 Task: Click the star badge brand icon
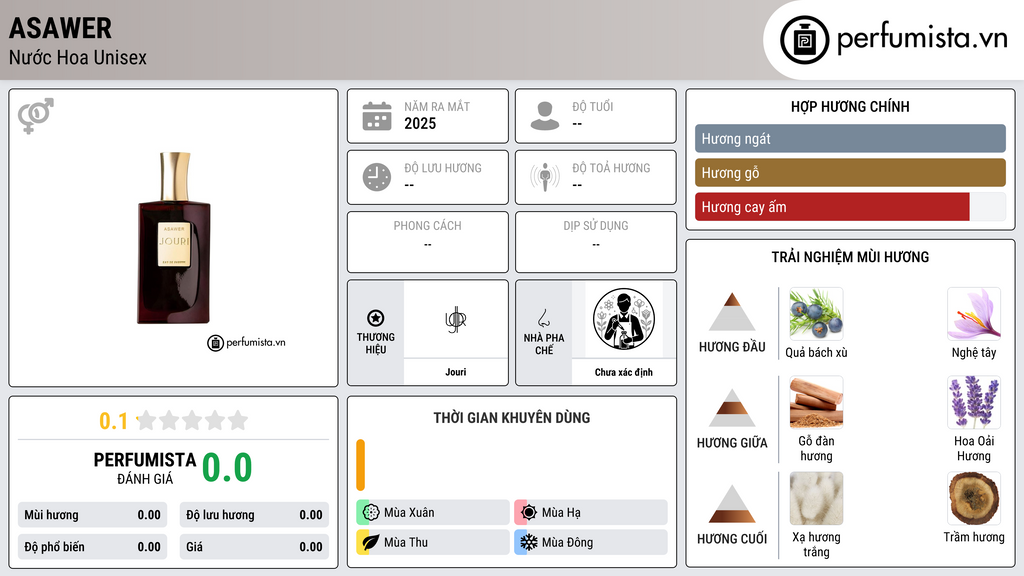(x=376, y=318)
